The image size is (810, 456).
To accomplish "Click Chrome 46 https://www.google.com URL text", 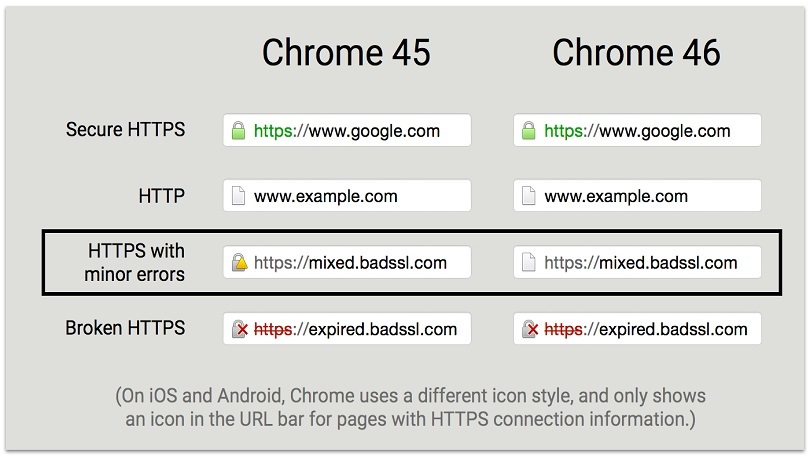I will pyautogui.click(x=637, y=131).
